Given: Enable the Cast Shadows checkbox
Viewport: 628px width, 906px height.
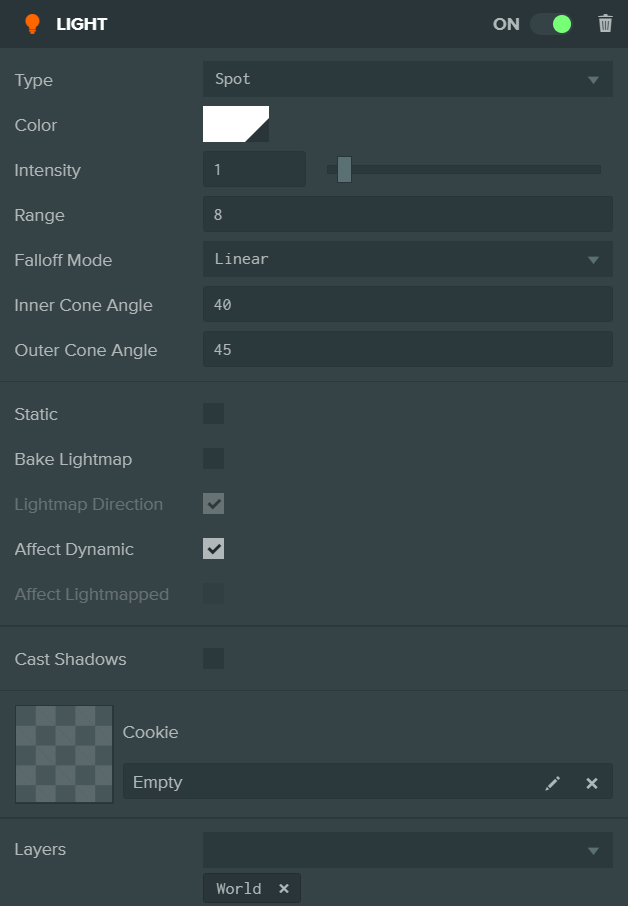Looking at the screenshot, I should [213, 659].
